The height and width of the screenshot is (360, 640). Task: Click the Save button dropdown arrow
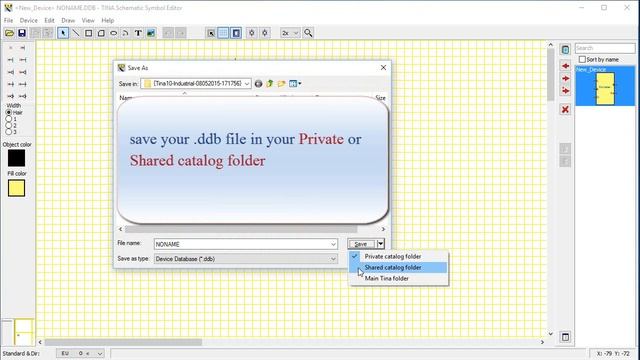[380, 244]
